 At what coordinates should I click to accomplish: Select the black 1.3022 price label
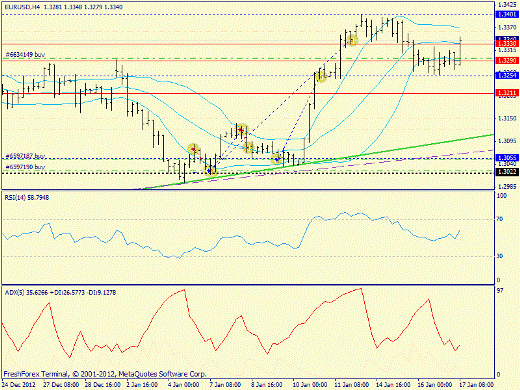point(507,172)
